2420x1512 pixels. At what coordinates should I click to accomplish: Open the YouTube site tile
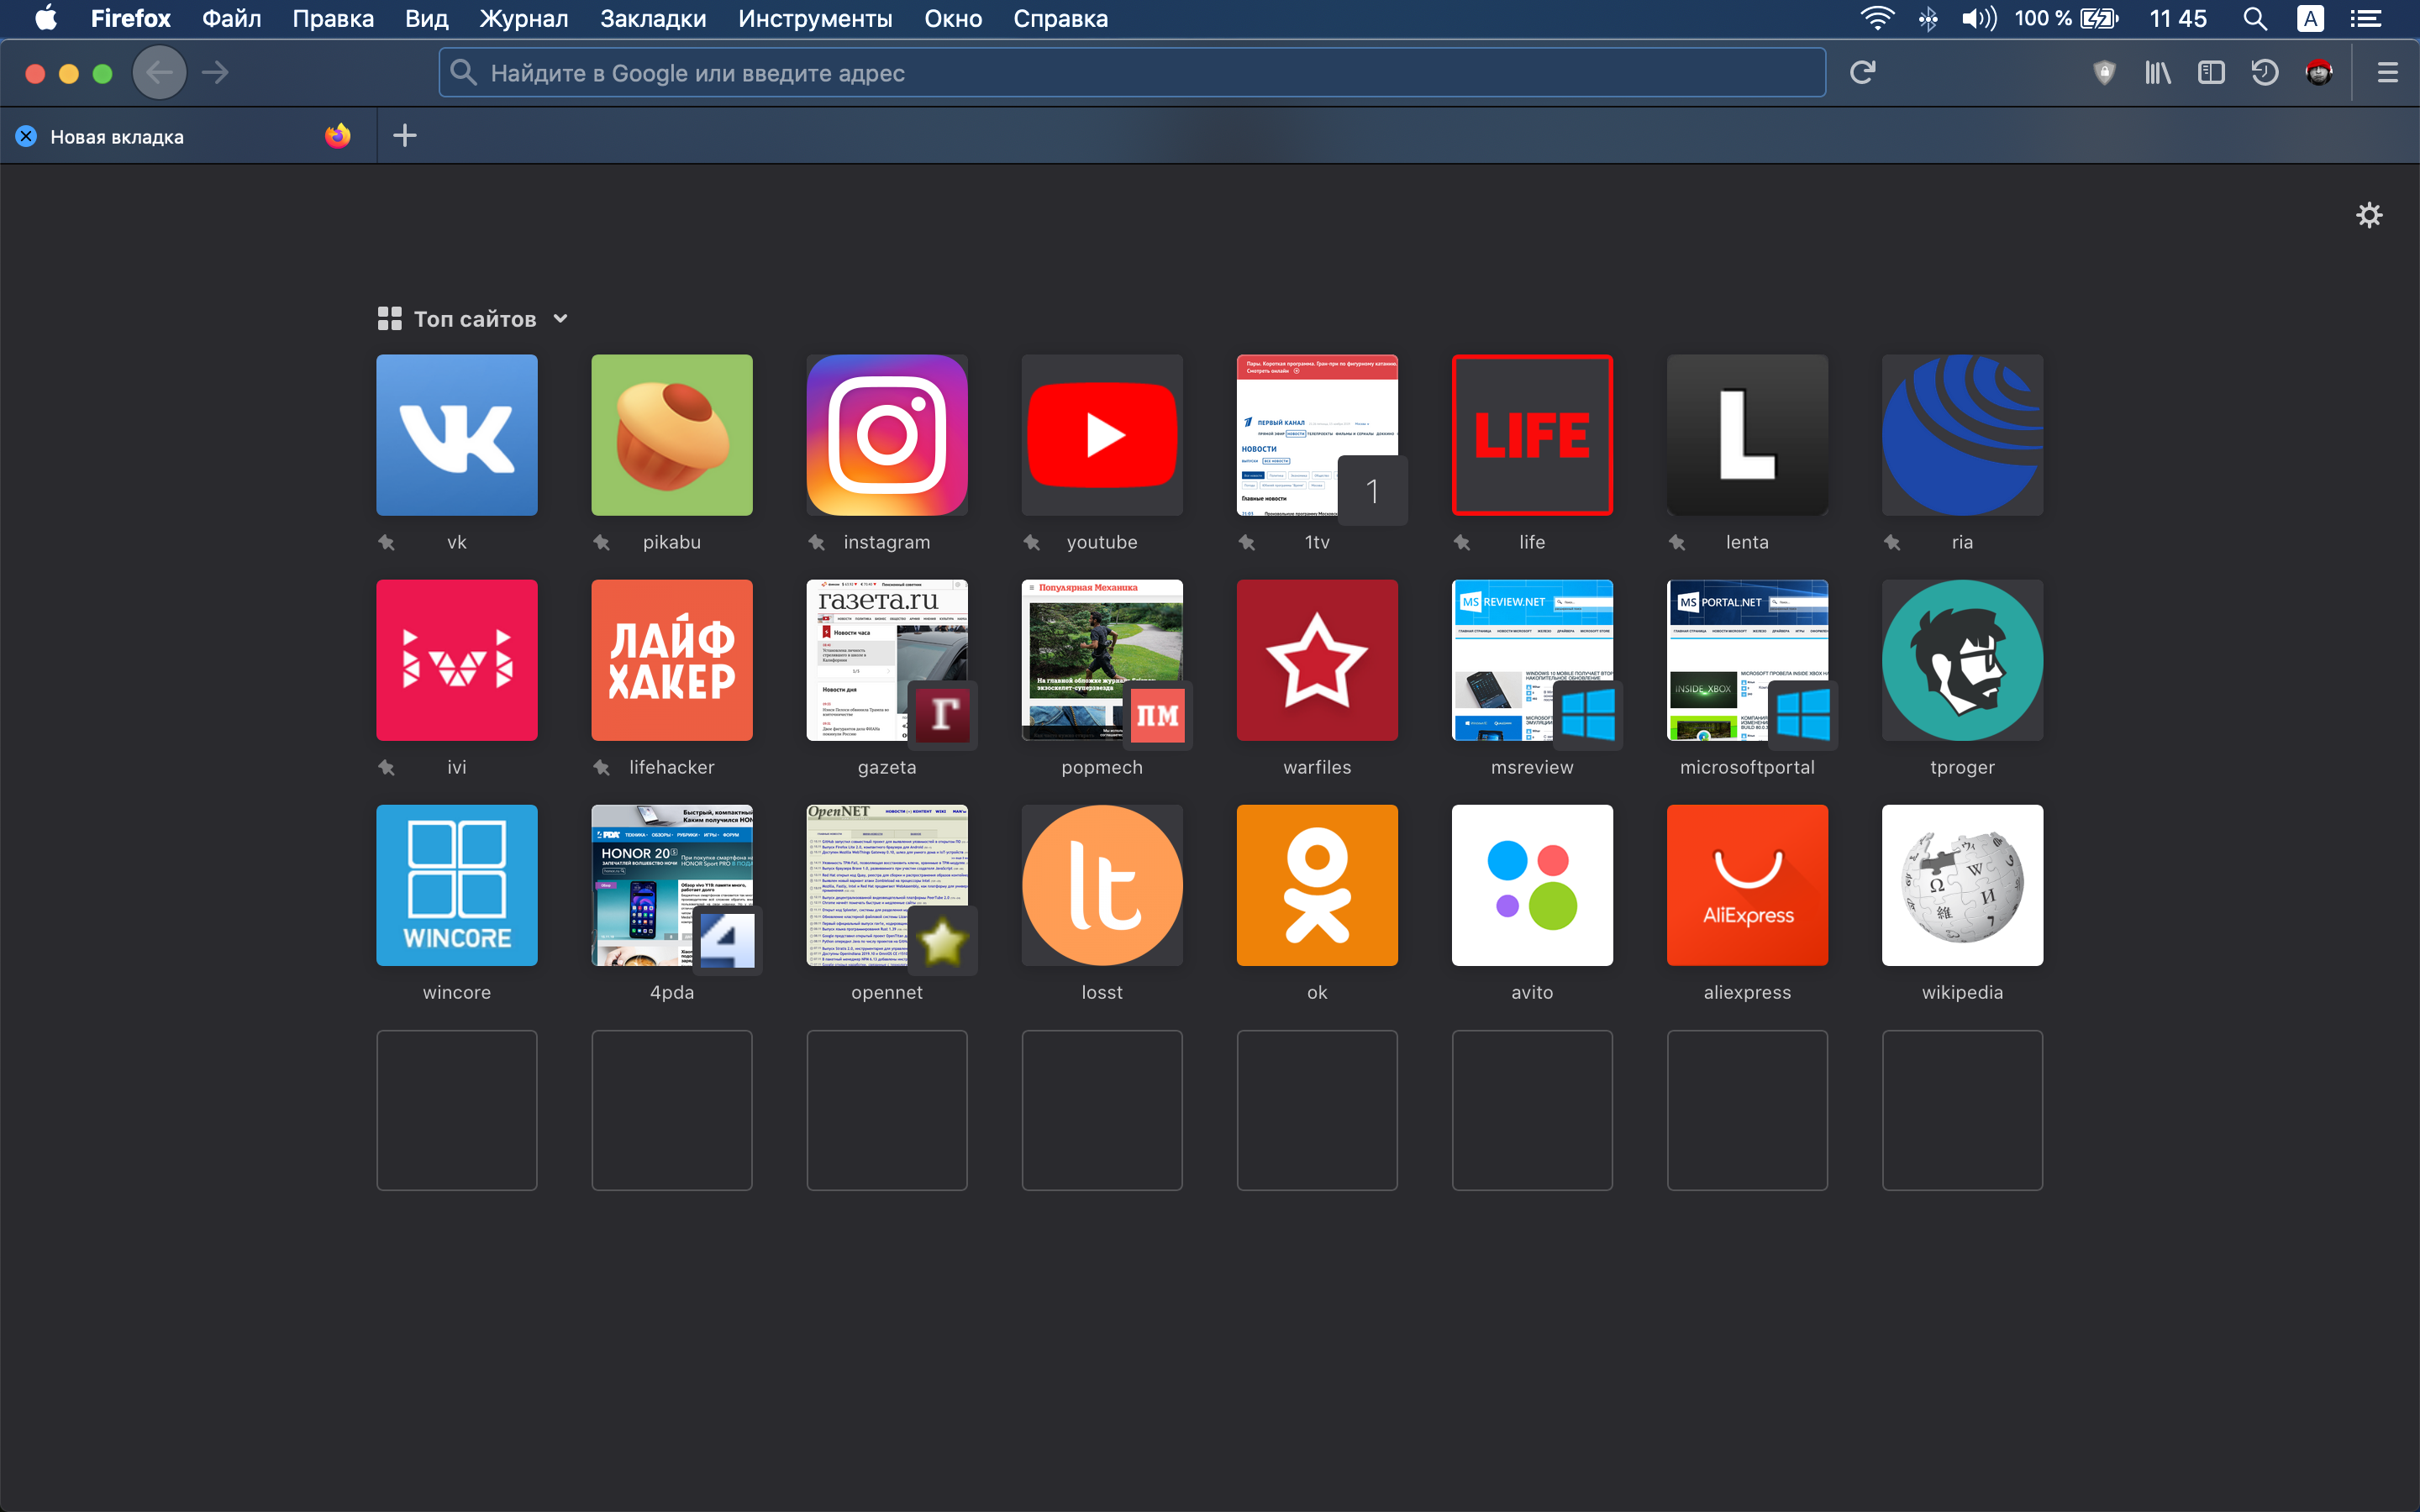[x=1101, y=435]
